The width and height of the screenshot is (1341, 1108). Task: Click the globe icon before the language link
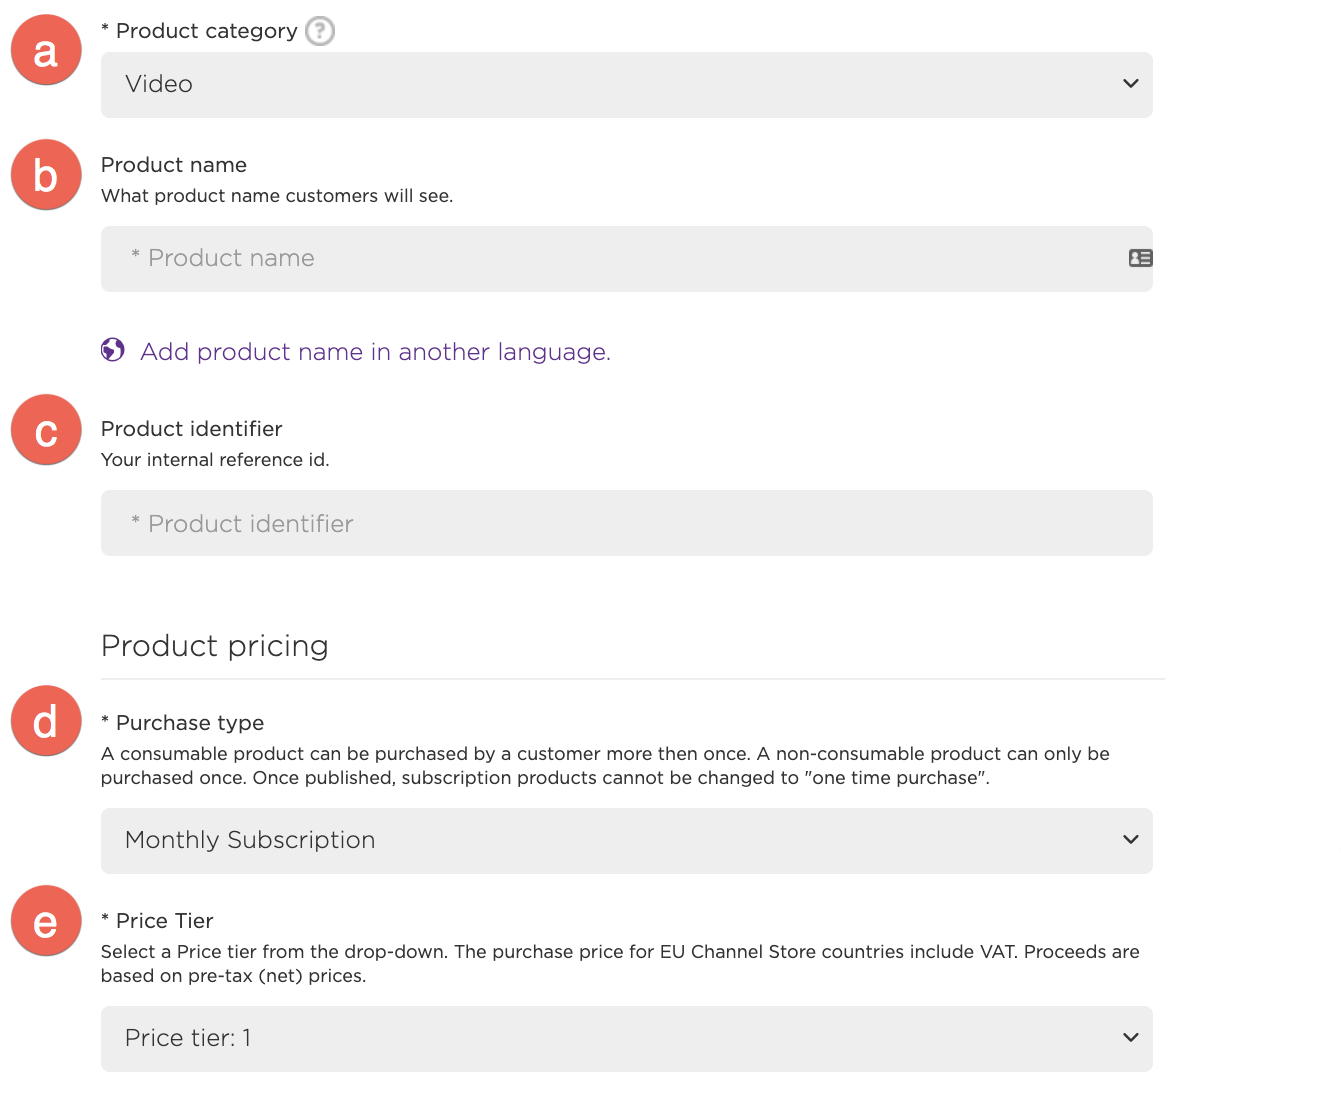(113, 350)
